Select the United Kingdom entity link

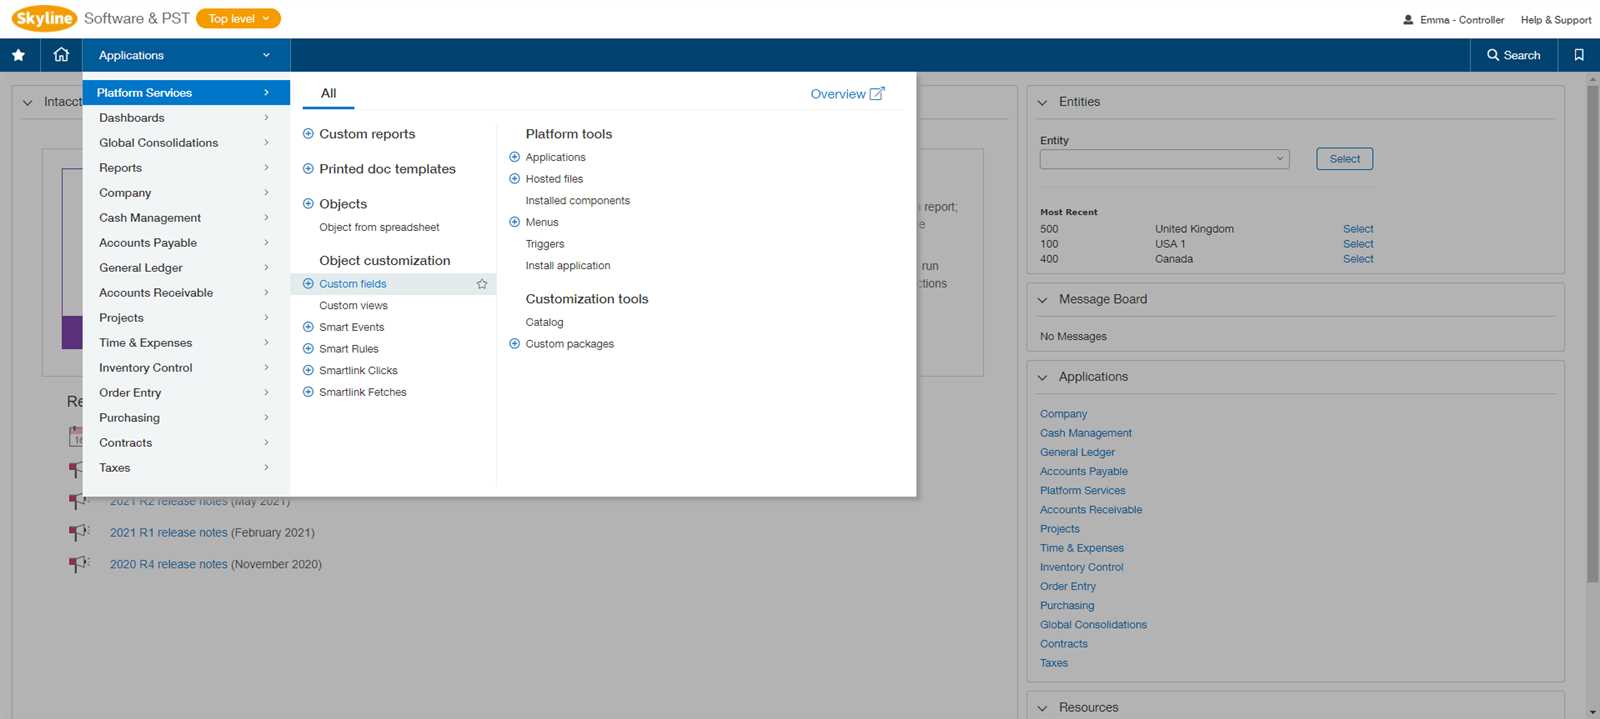[x=1358, y=229]
